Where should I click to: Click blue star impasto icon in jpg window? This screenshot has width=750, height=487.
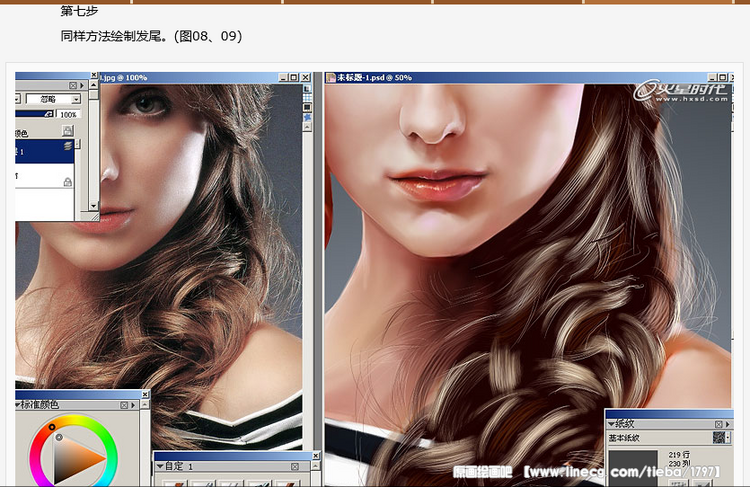(x=307, y=117)
